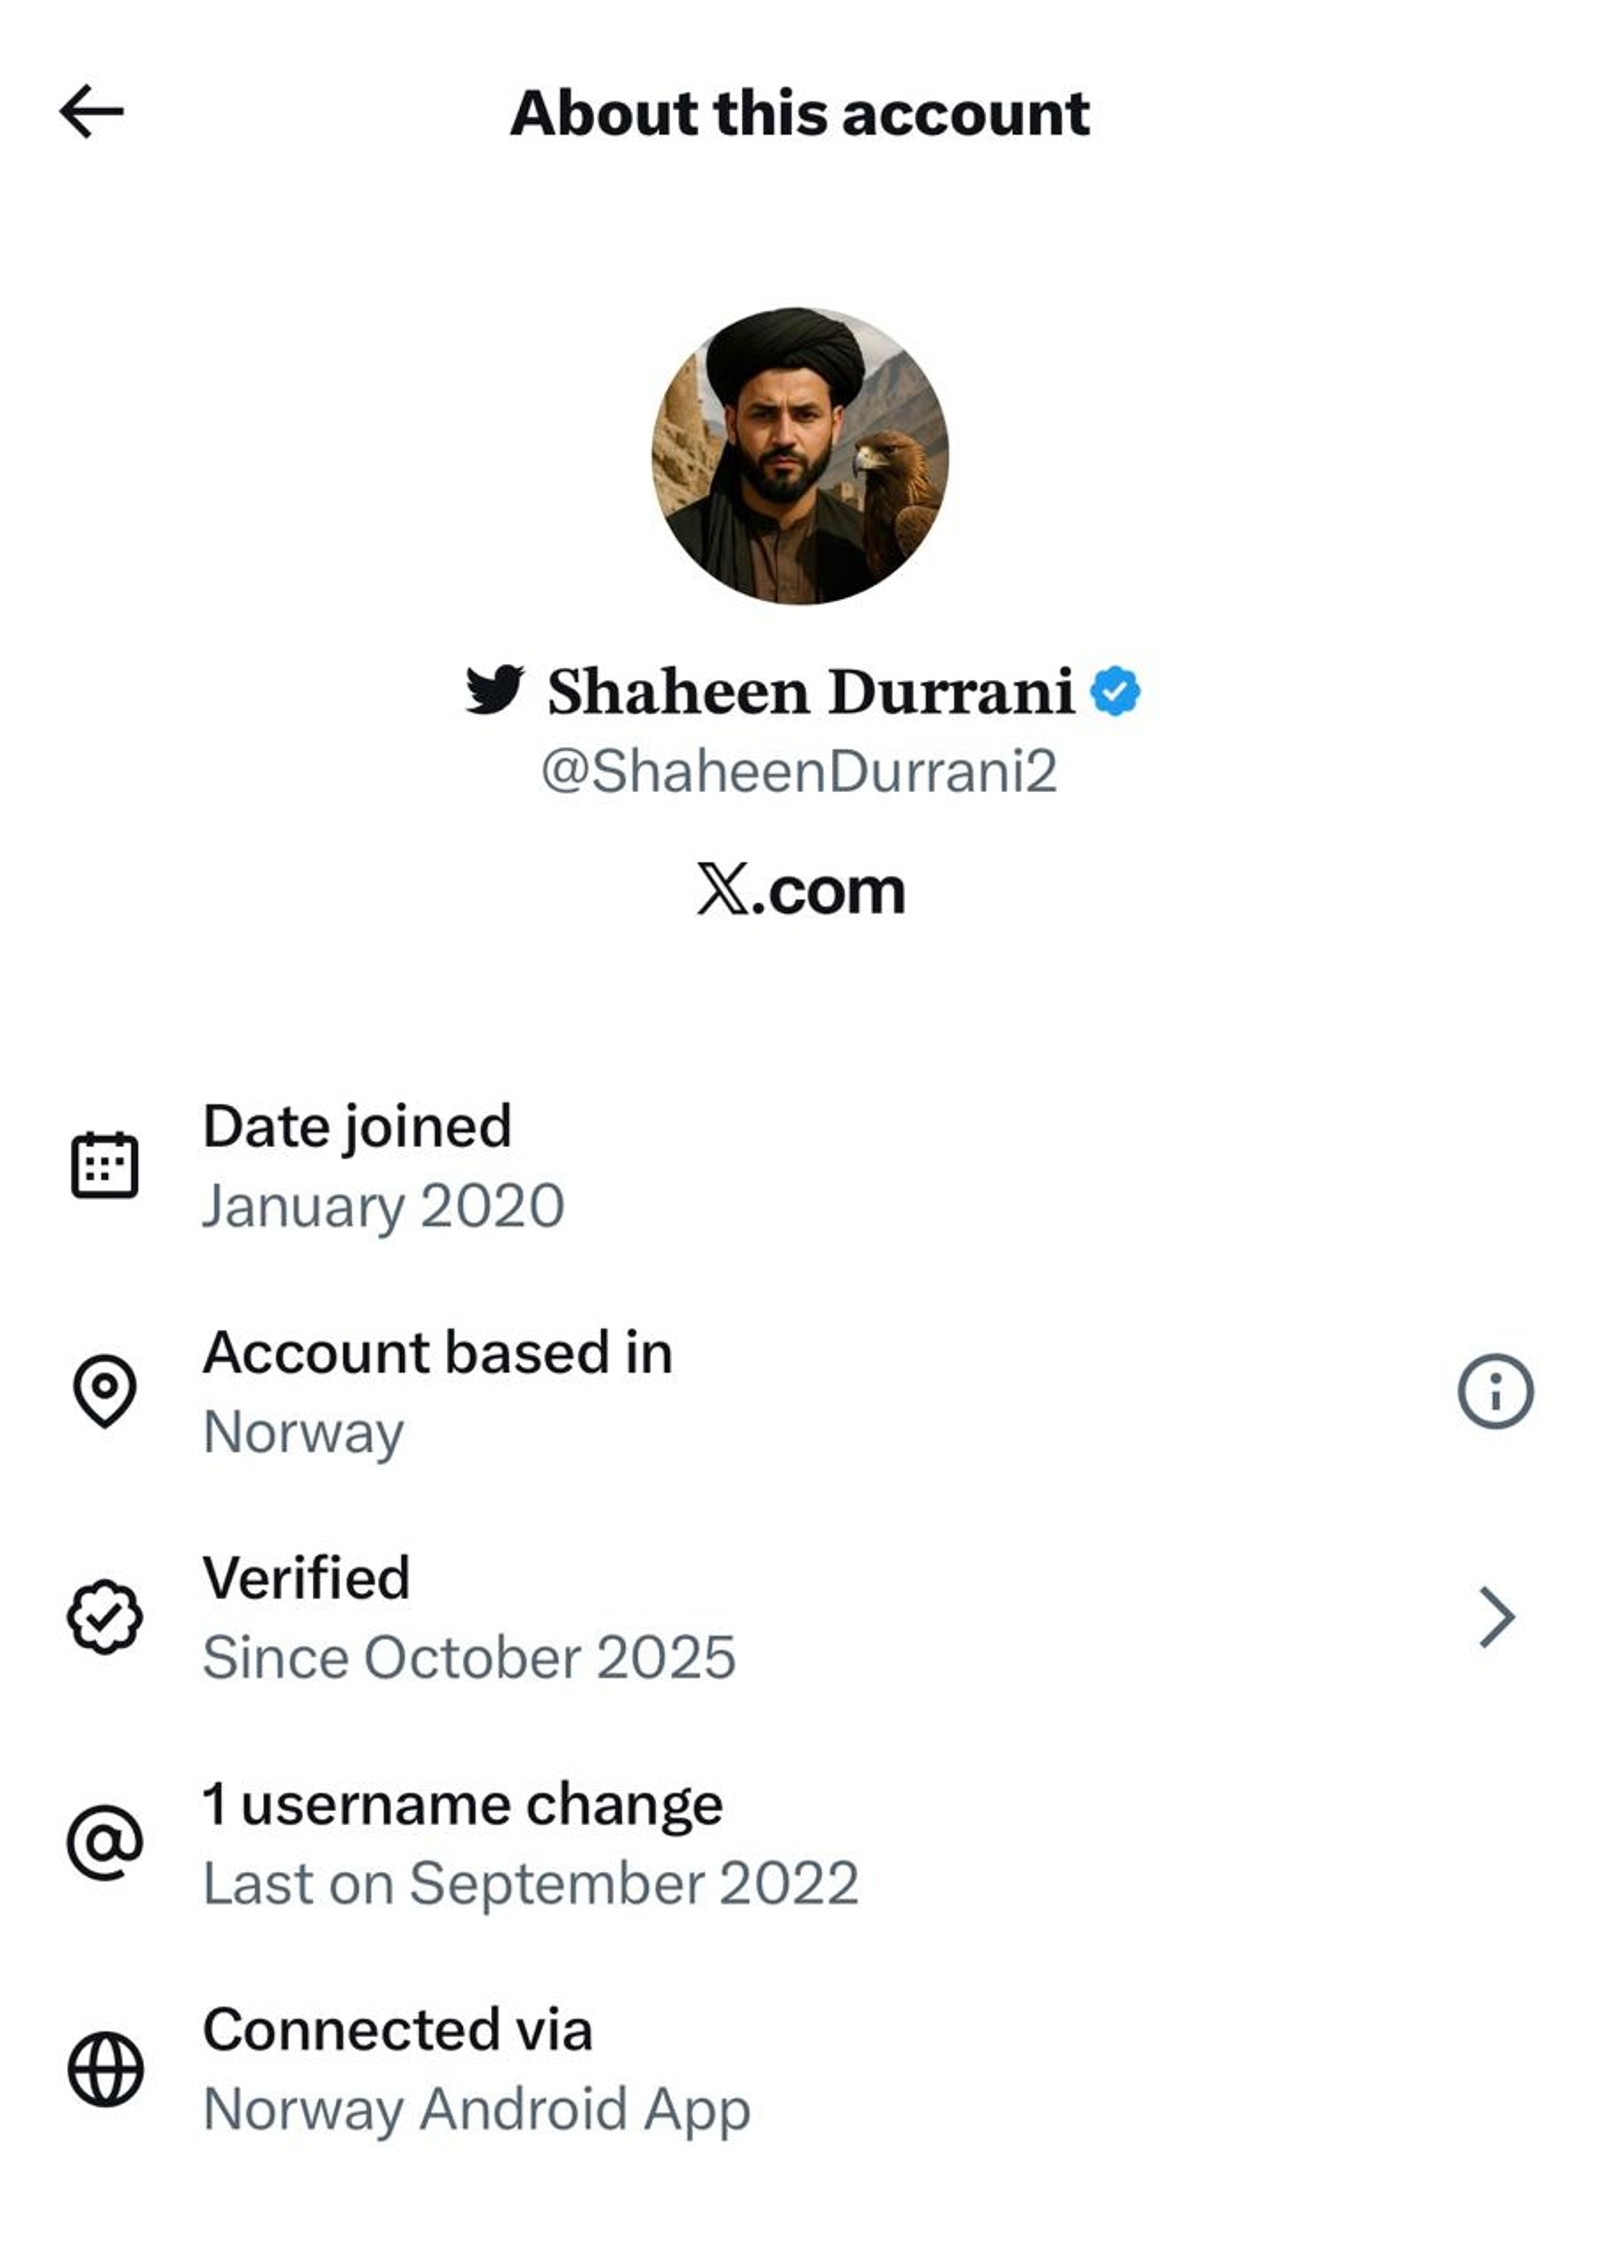The image size is (1600, 2260).
Task: Tap the location pin icon
Action: [x=104, y=1391]
